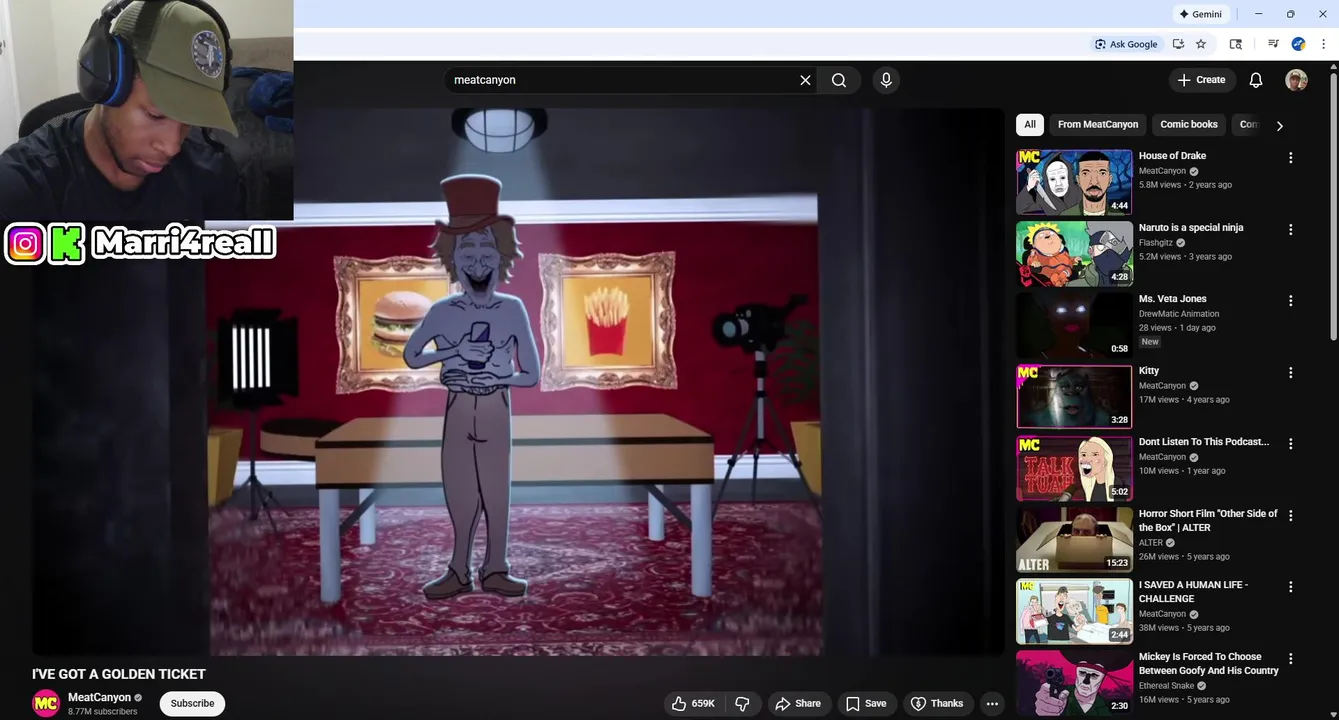Bookmark this page with the star icon
1339x720 pixels.
tap(1201, 44)
